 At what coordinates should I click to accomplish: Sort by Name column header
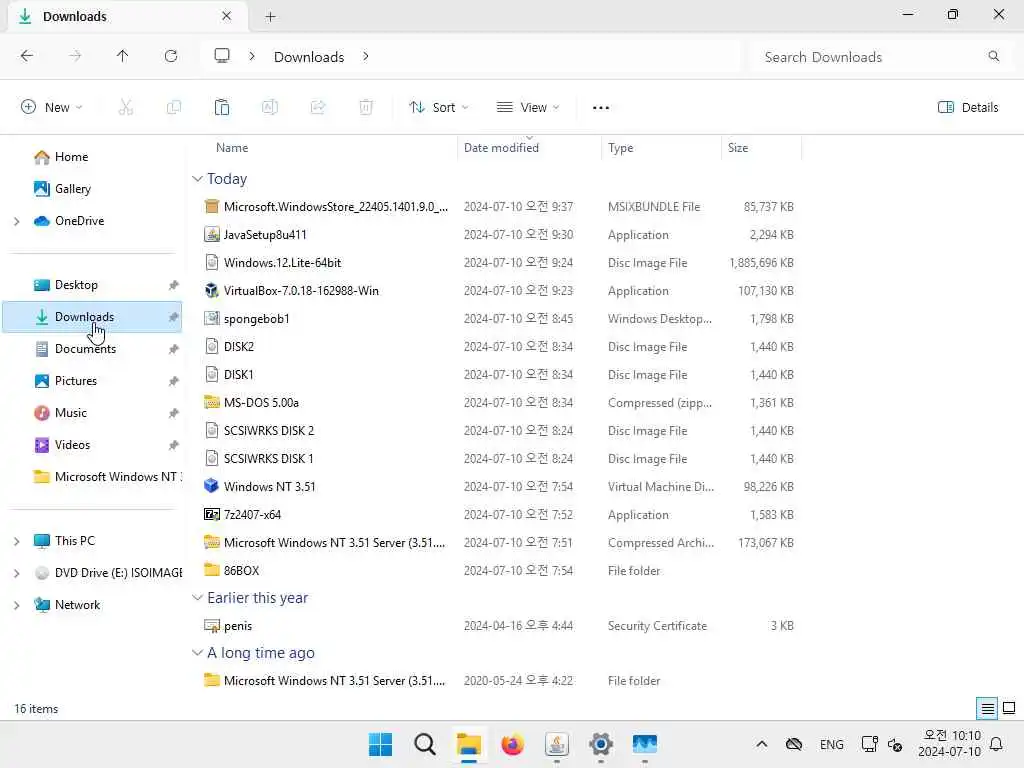pyautogui.click(x=232, y=148)
